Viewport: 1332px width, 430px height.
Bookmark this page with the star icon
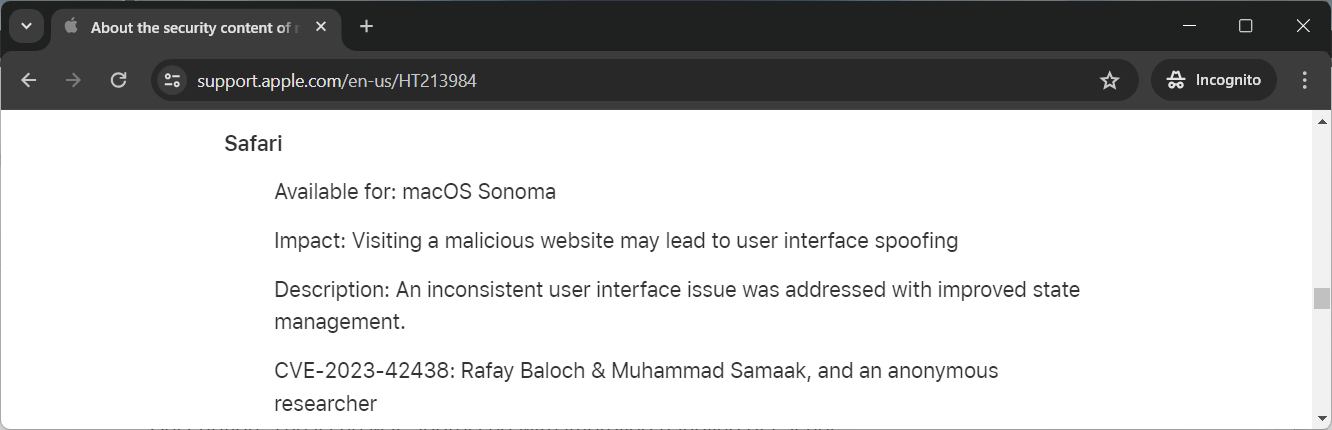pos(1109,81)
